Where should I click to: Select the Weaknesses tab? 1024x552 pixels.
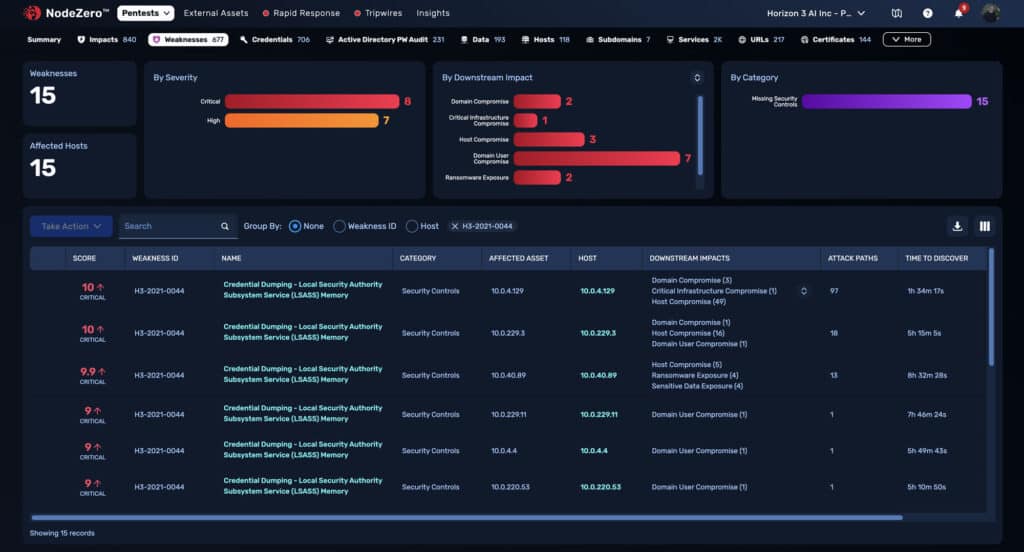pos(188,40)
